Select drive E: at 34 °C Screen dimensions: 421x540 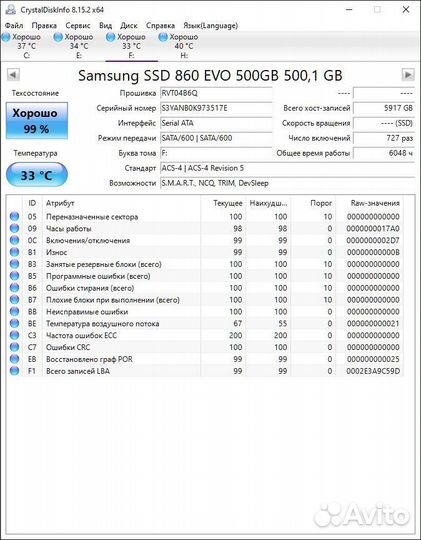[x=79, y=46]
